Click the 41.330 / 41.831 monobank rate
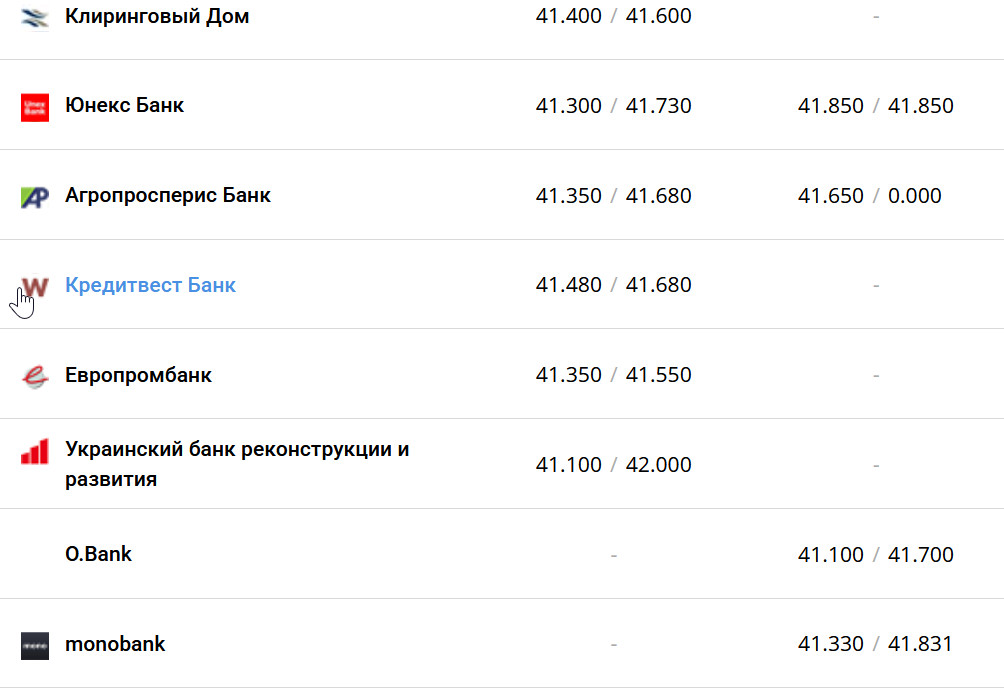Image resolution: width=1004 pixels, height=696 pixels. point(875,644)
